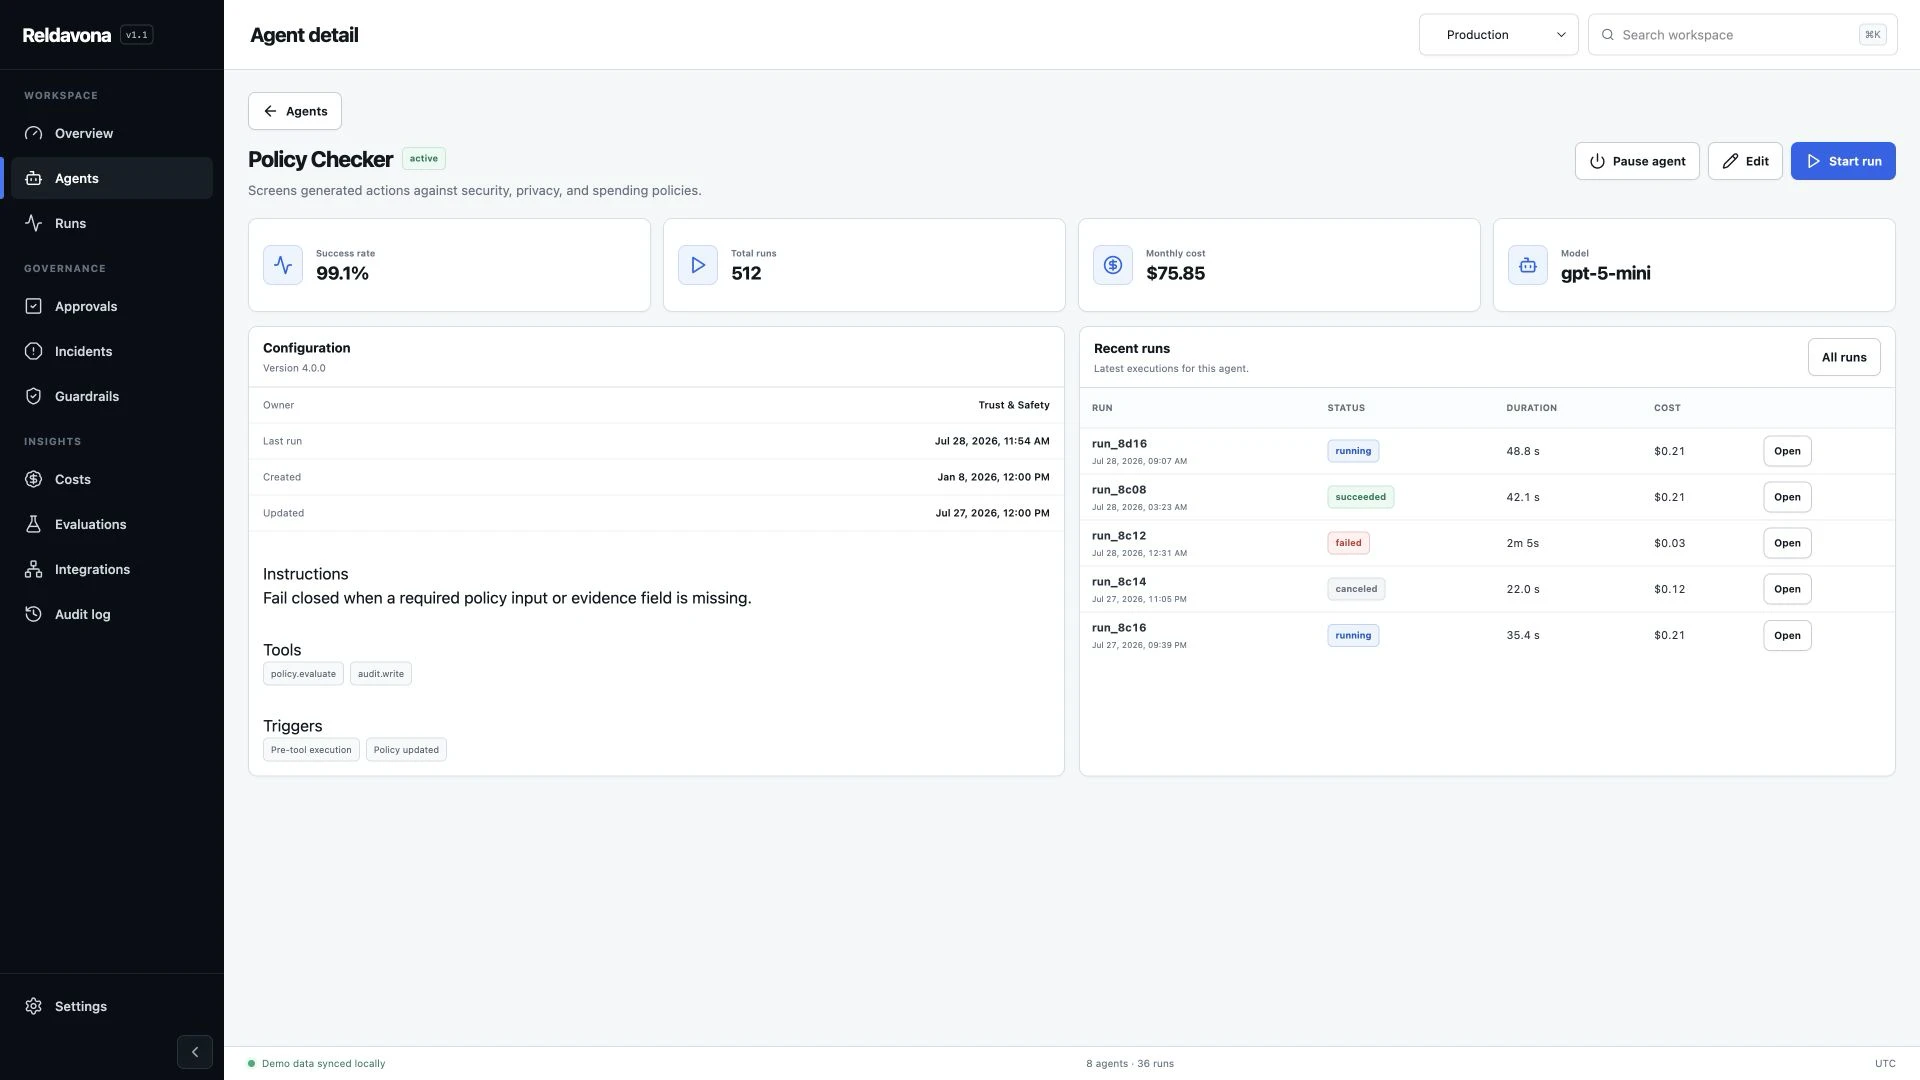Screen dimensions: 1920x1080
Task: Click the Costs dollar icon in sidebar
Action: (x=33, y=479)
